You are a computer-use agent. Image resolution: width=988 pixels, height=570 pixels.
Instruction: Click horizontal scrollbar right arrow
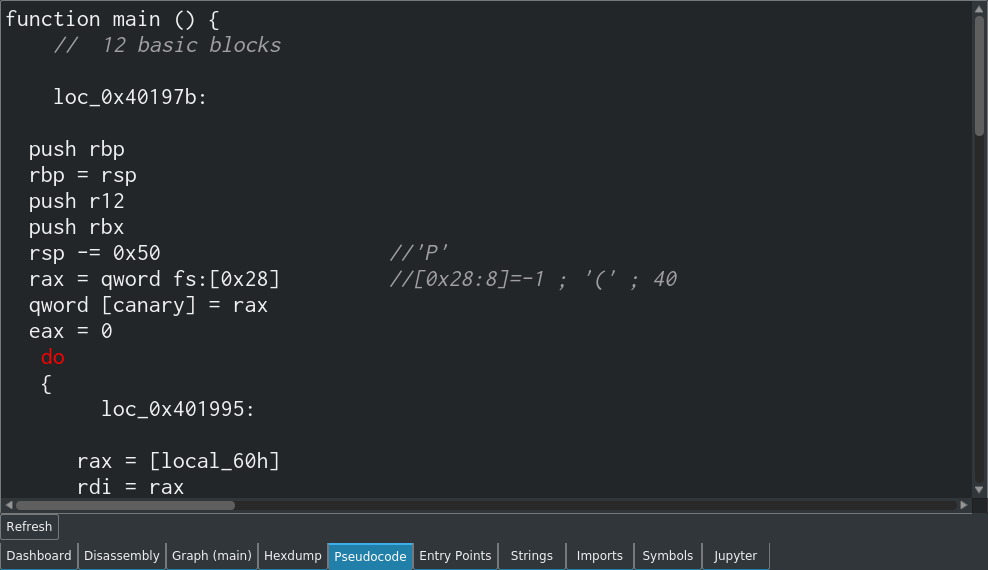pos(964,505)
